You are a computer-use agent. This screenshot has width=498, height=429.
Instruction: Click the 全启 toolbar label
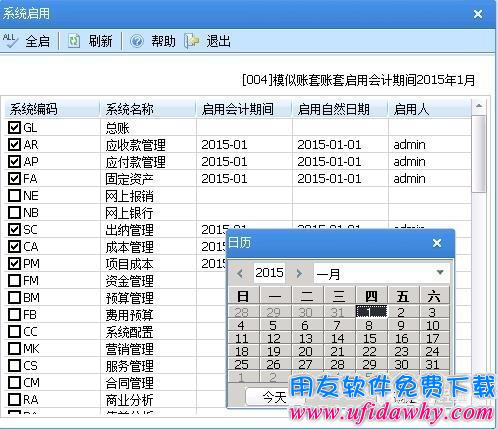tap(38, 42)
